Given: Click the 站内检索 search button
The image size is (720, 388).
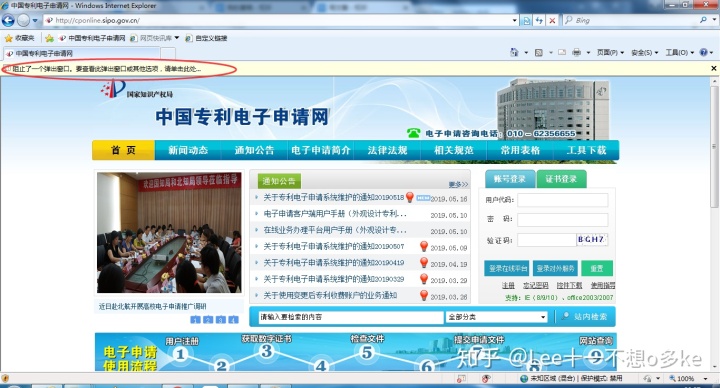Looking at the screenshot, I should pyautogui.click(x=585, y=317).
